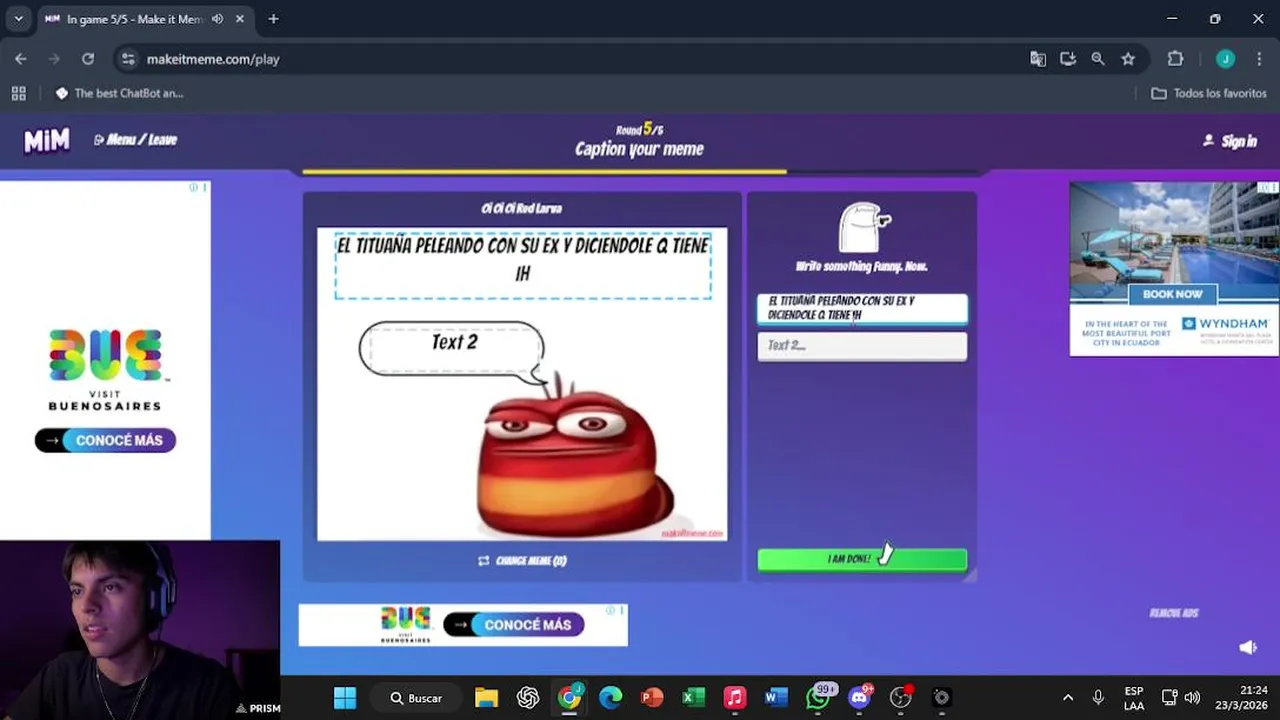This screenshot has height=720, width=1280.
Task: Open volume tray icon
Action: click(1192, 698)
